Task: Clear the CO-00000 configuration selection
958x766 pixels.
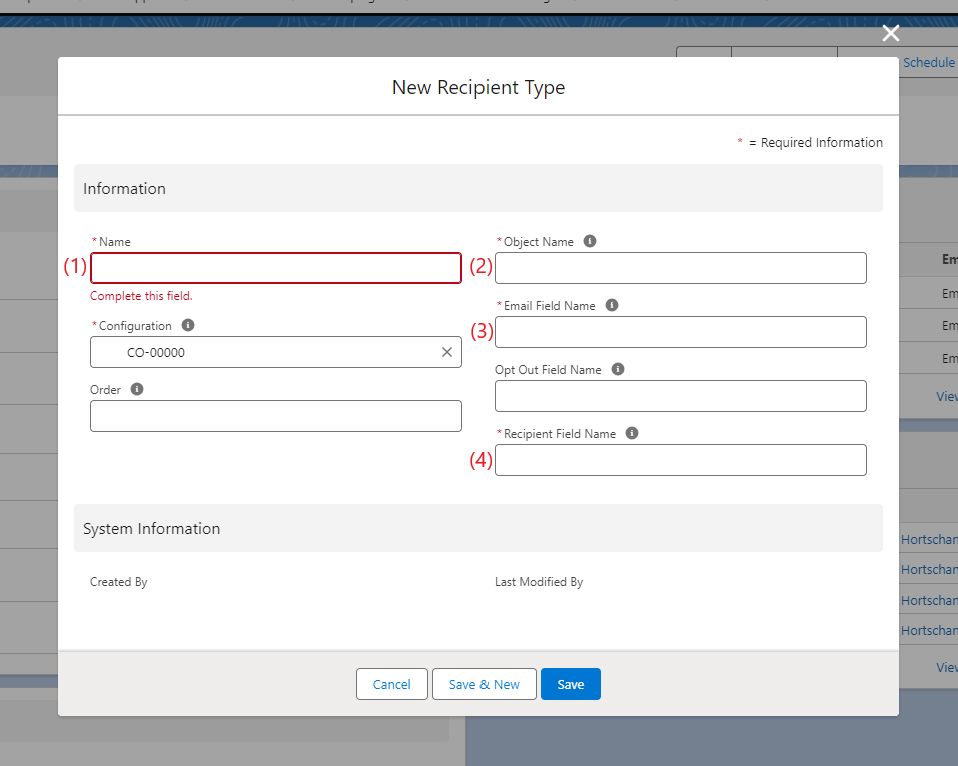Action: coord(447,352)
